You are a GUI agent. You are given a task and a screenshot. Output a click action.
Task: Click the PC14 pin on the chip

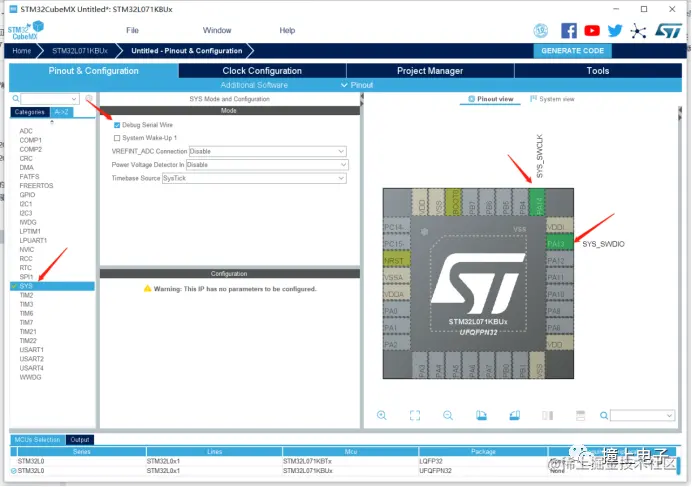pyautogui.click(x=397, y=227)
